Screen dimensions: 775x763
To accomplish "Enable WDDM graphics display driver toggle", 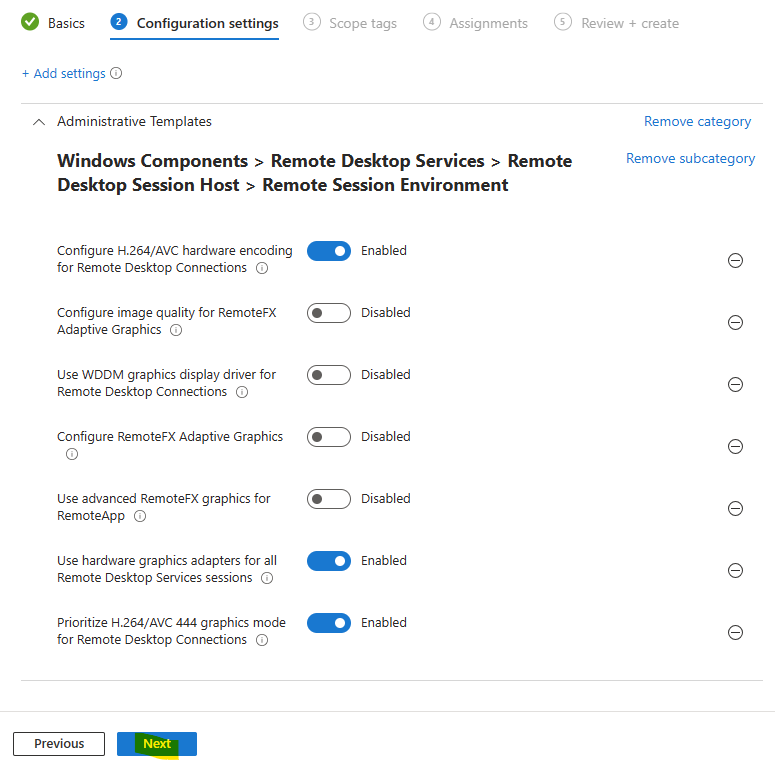I will tap(329, 375).
